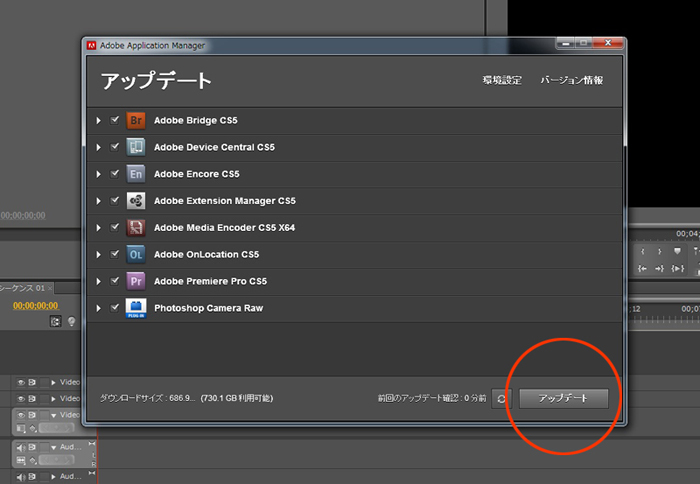Click the yellow 00;00;00;00 timeline timecode

(x=36, y=306)
